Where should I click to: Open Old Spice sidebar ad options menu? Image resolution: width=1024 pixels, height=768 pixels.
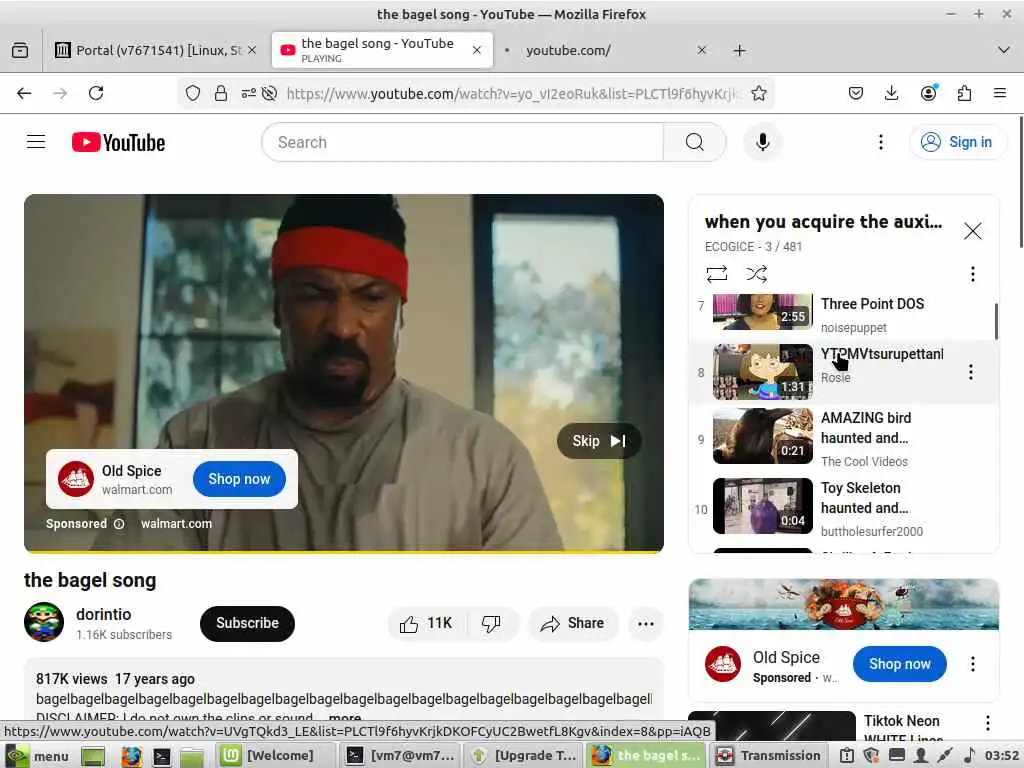pos(972,664)
